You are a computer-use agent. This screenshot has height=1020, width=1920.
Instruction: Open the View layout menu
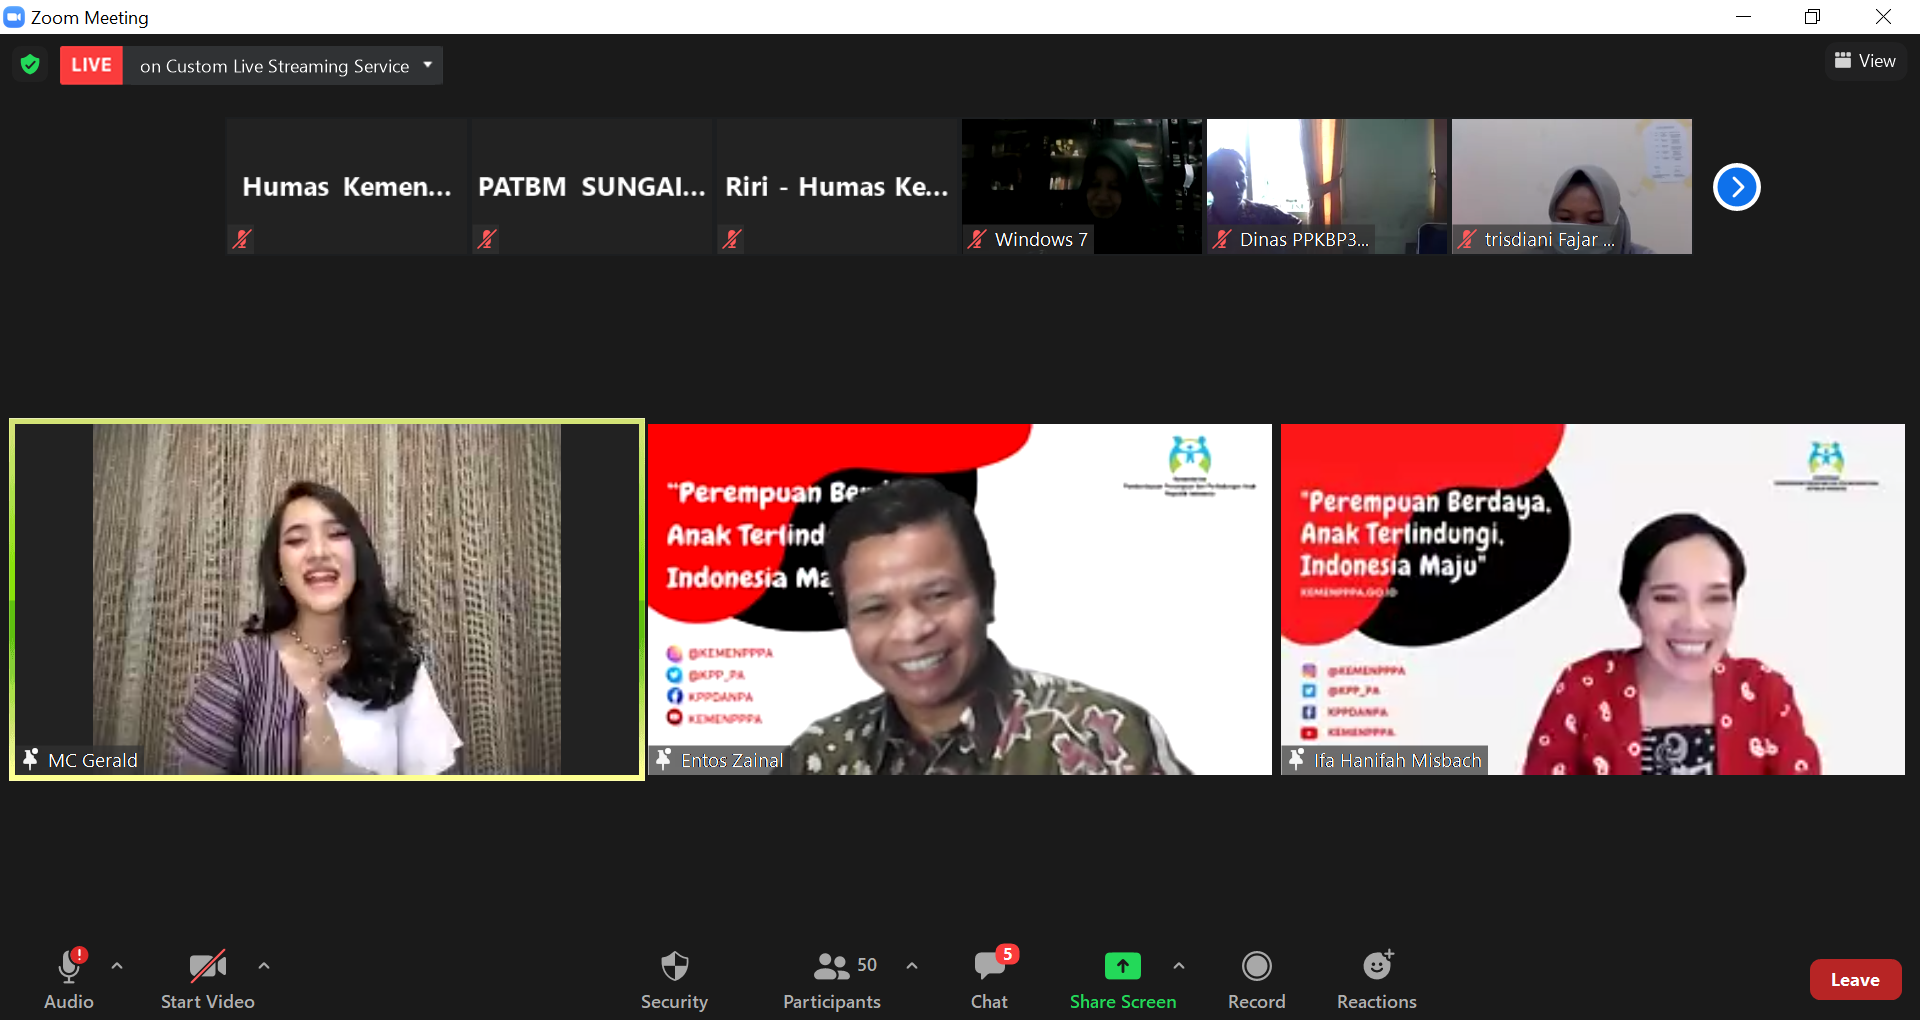[x=1865, y=61]
